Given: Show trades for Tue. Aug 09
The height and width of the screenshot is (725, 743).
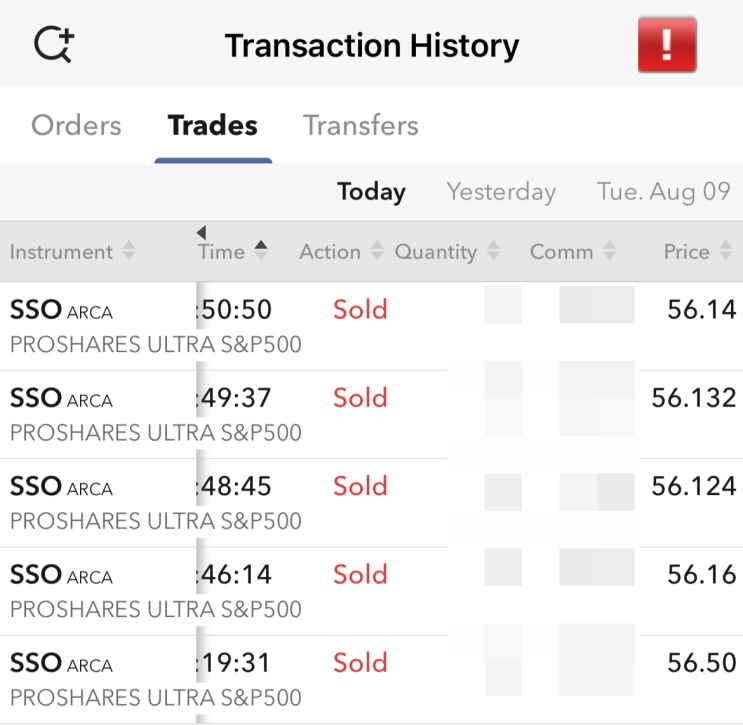Looking at the screenshot, I should (663, 191).
